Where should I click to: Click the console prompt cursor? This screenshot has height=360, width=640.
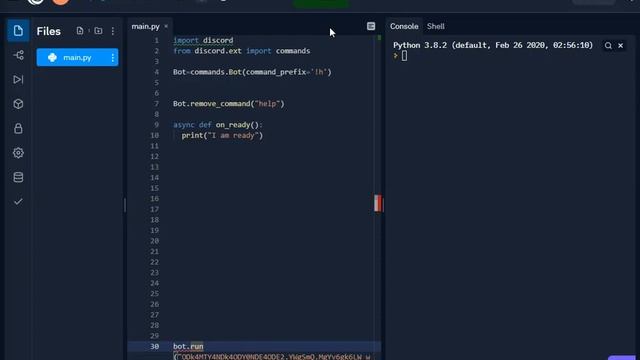404,56
